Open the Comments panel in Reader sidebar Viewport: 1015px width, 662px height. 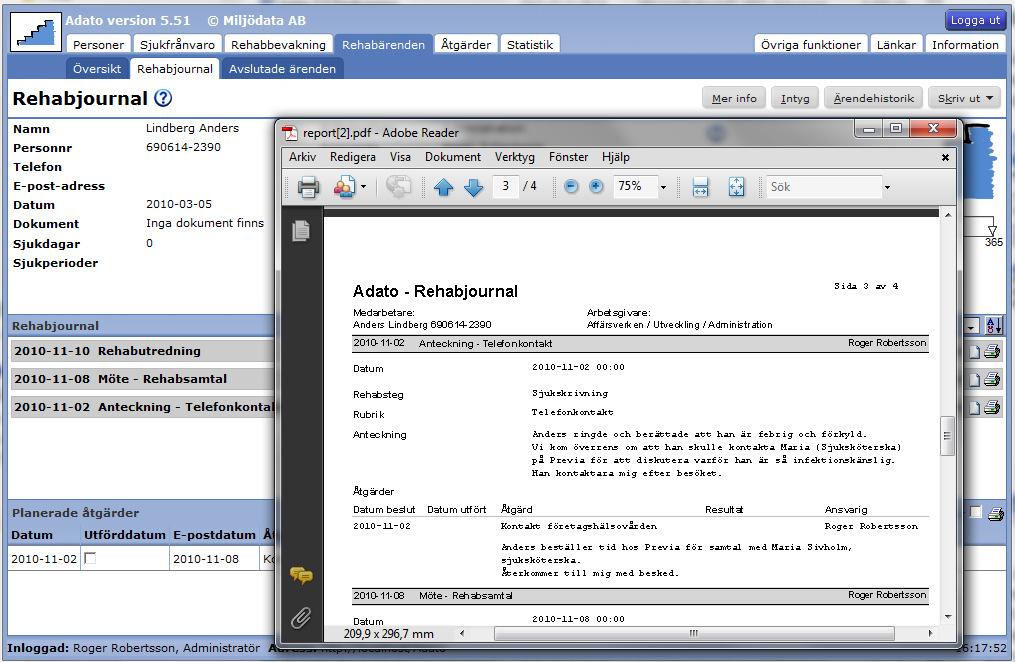tap(301, 575)
